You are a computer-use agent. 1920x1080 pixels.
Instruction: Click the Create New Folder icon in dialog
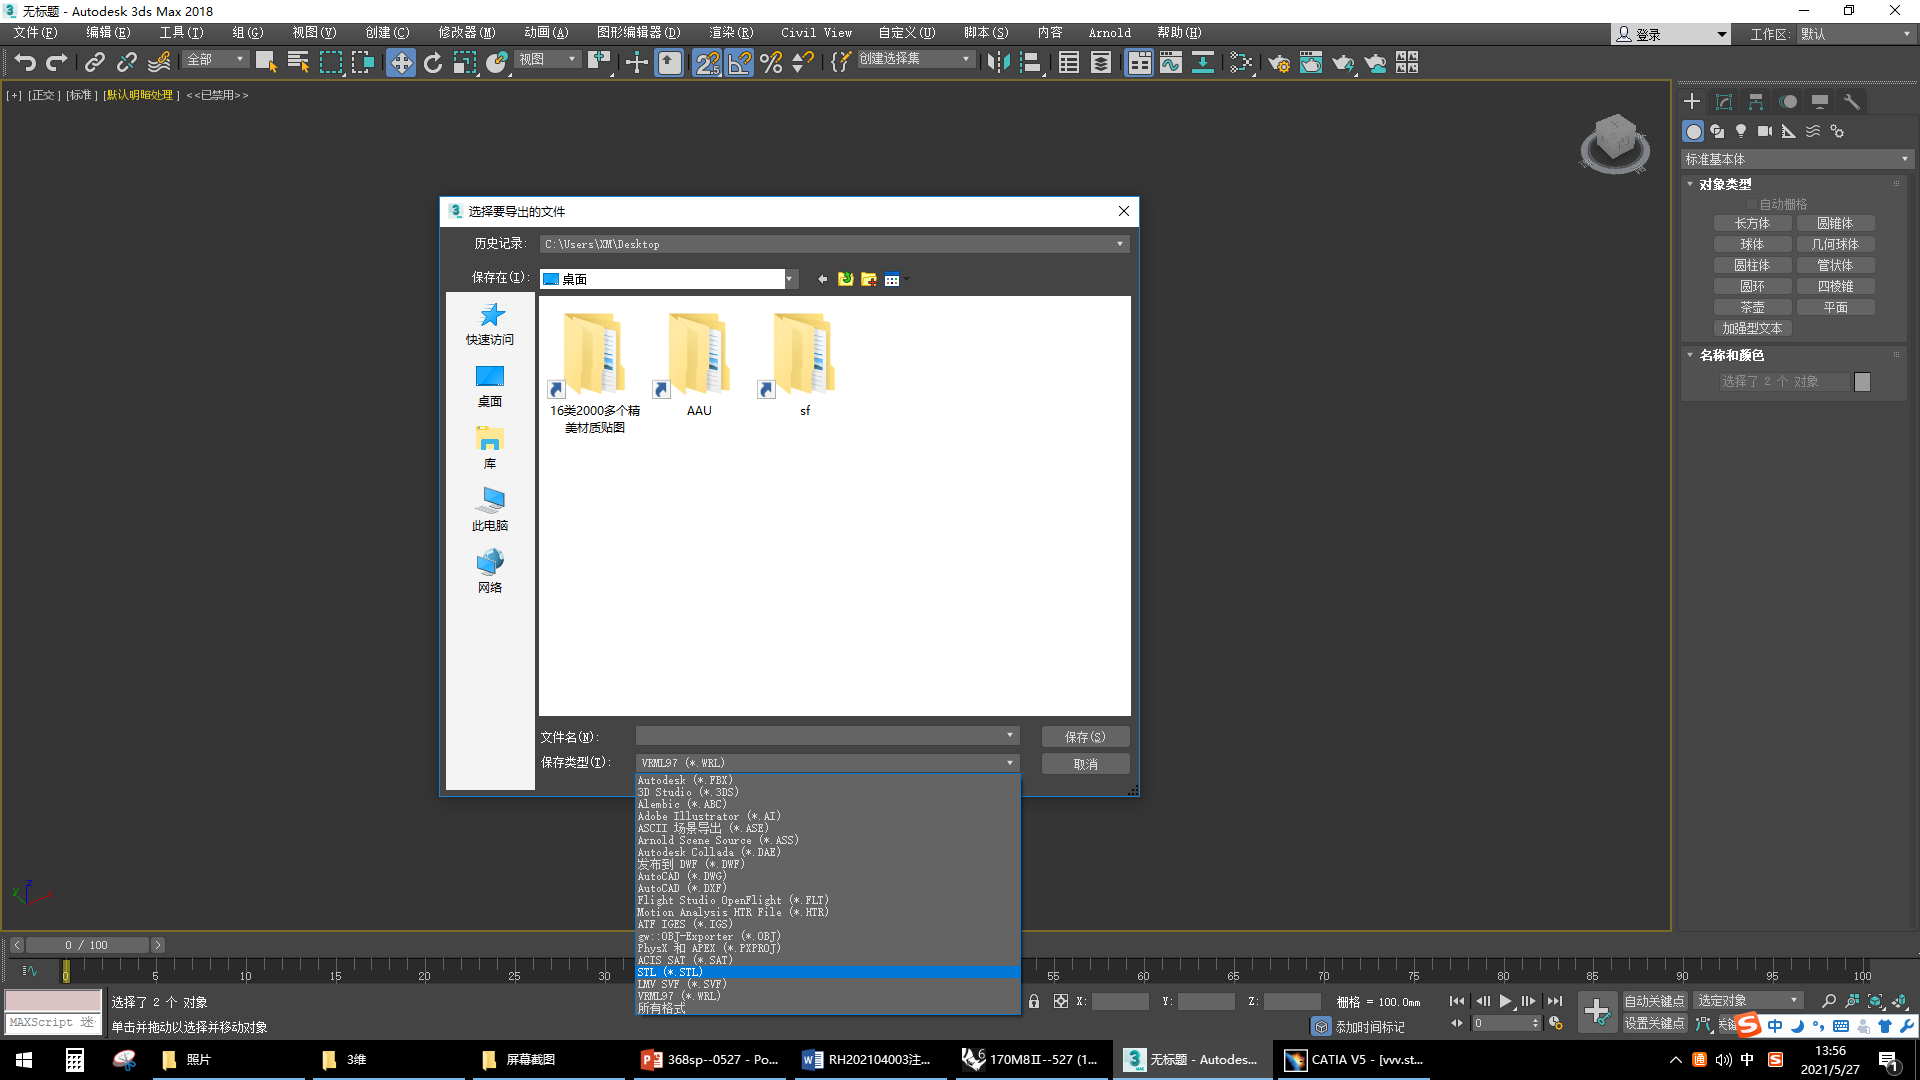click(x=869, y=279)
